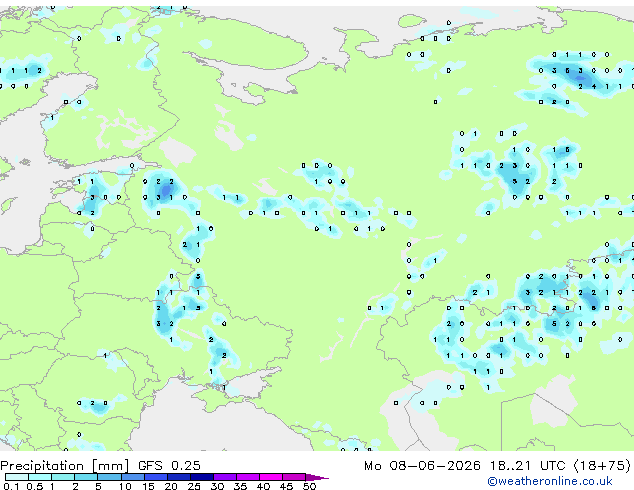Select the 5–10 mm legend color
The image size is (634, 490).
109,477
